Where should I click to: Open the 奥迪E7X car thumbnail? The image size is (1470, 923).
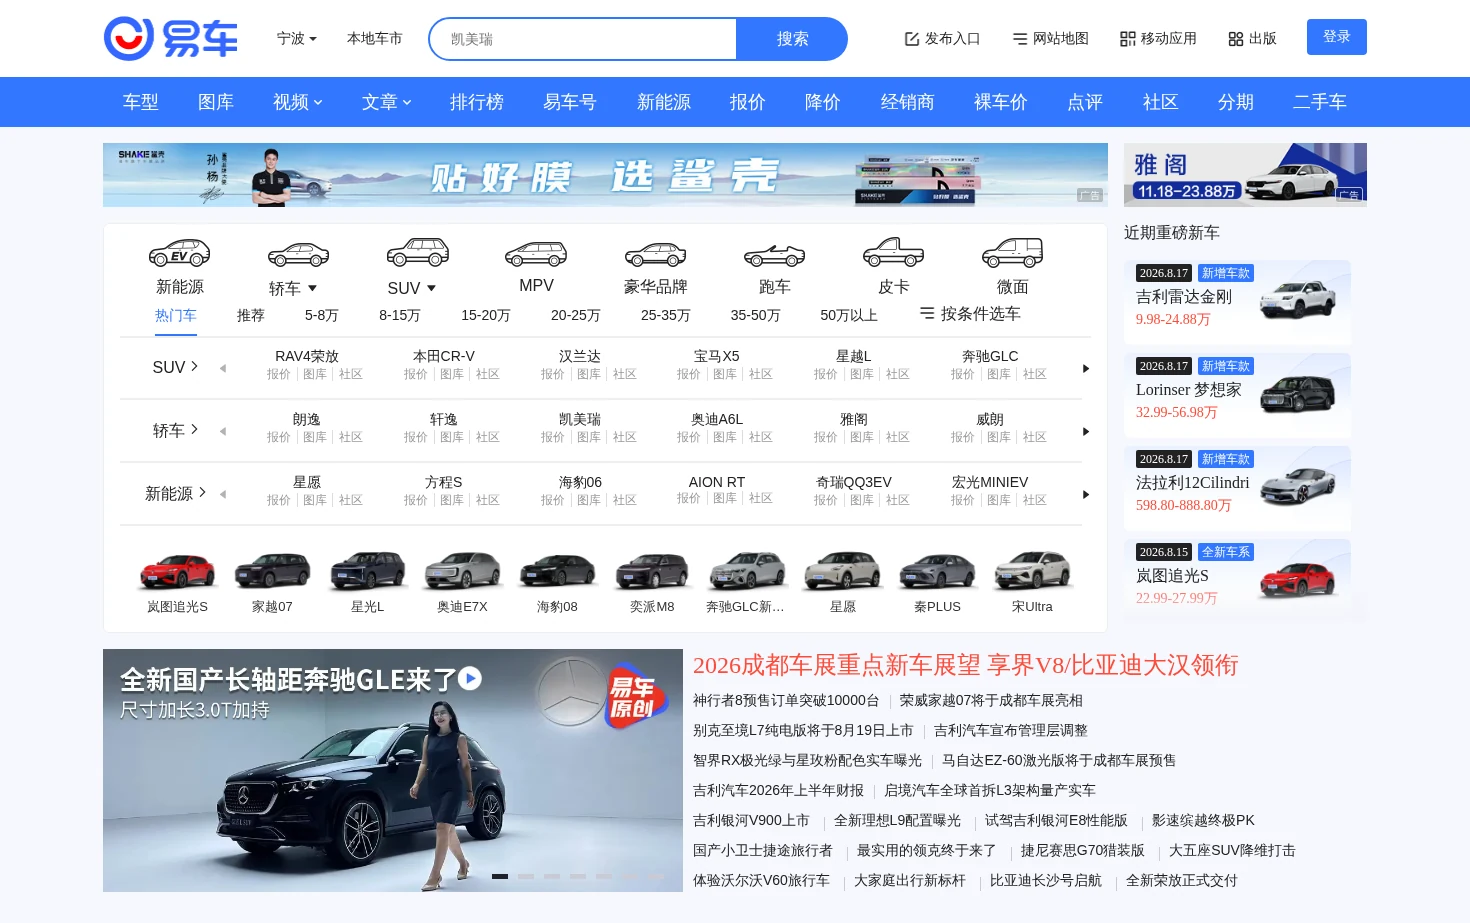(462, 570)
